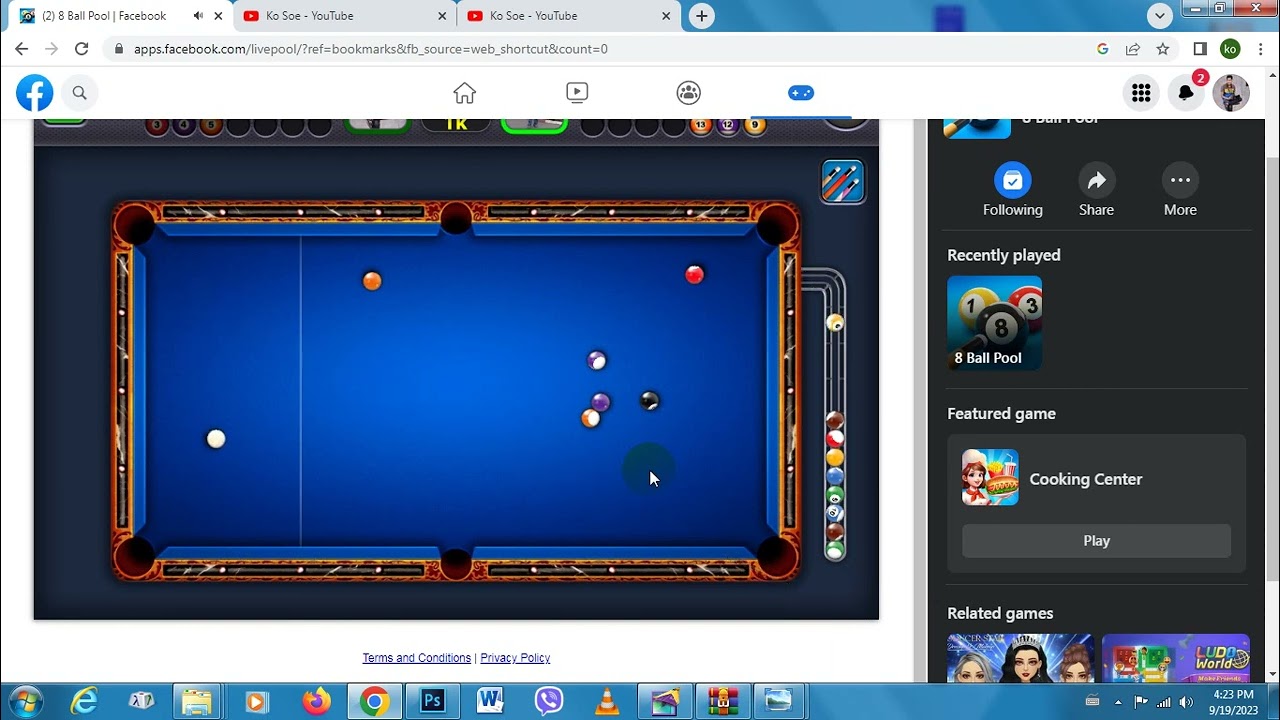Screen dimensions: 1280x720
Task: Switch to 8 Ball Pool Facebook tab
Action: coord(118,16)
